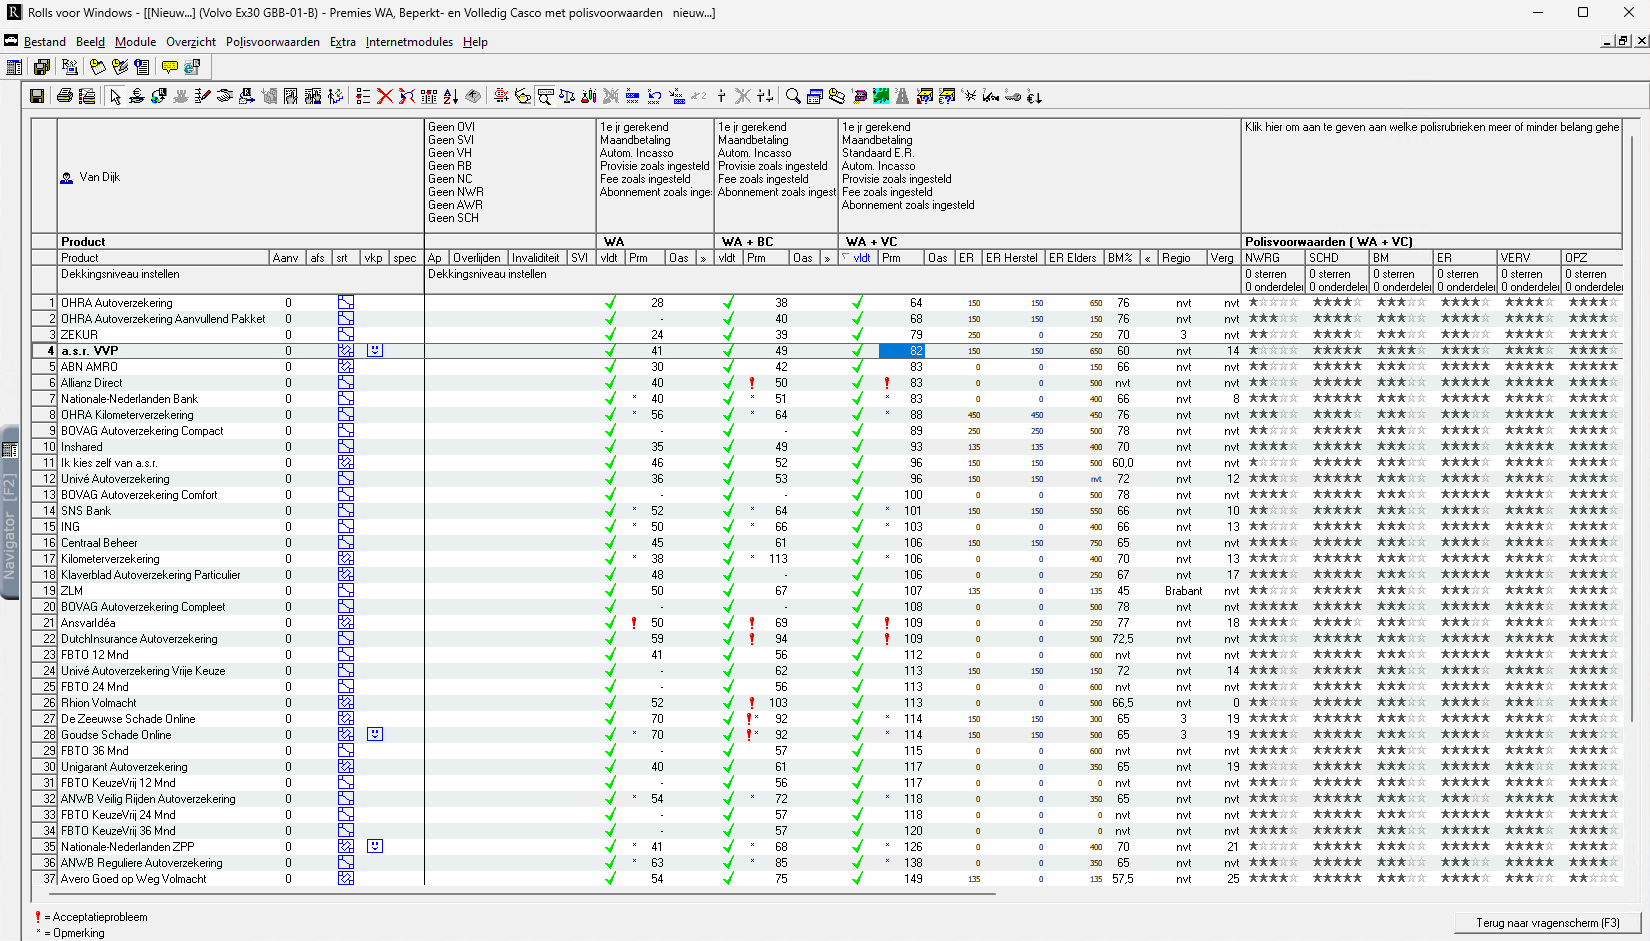Expand WA columns with the » header
This screenshot has height=941, width=1650.
pyautogui.click(x=704, y=258)
